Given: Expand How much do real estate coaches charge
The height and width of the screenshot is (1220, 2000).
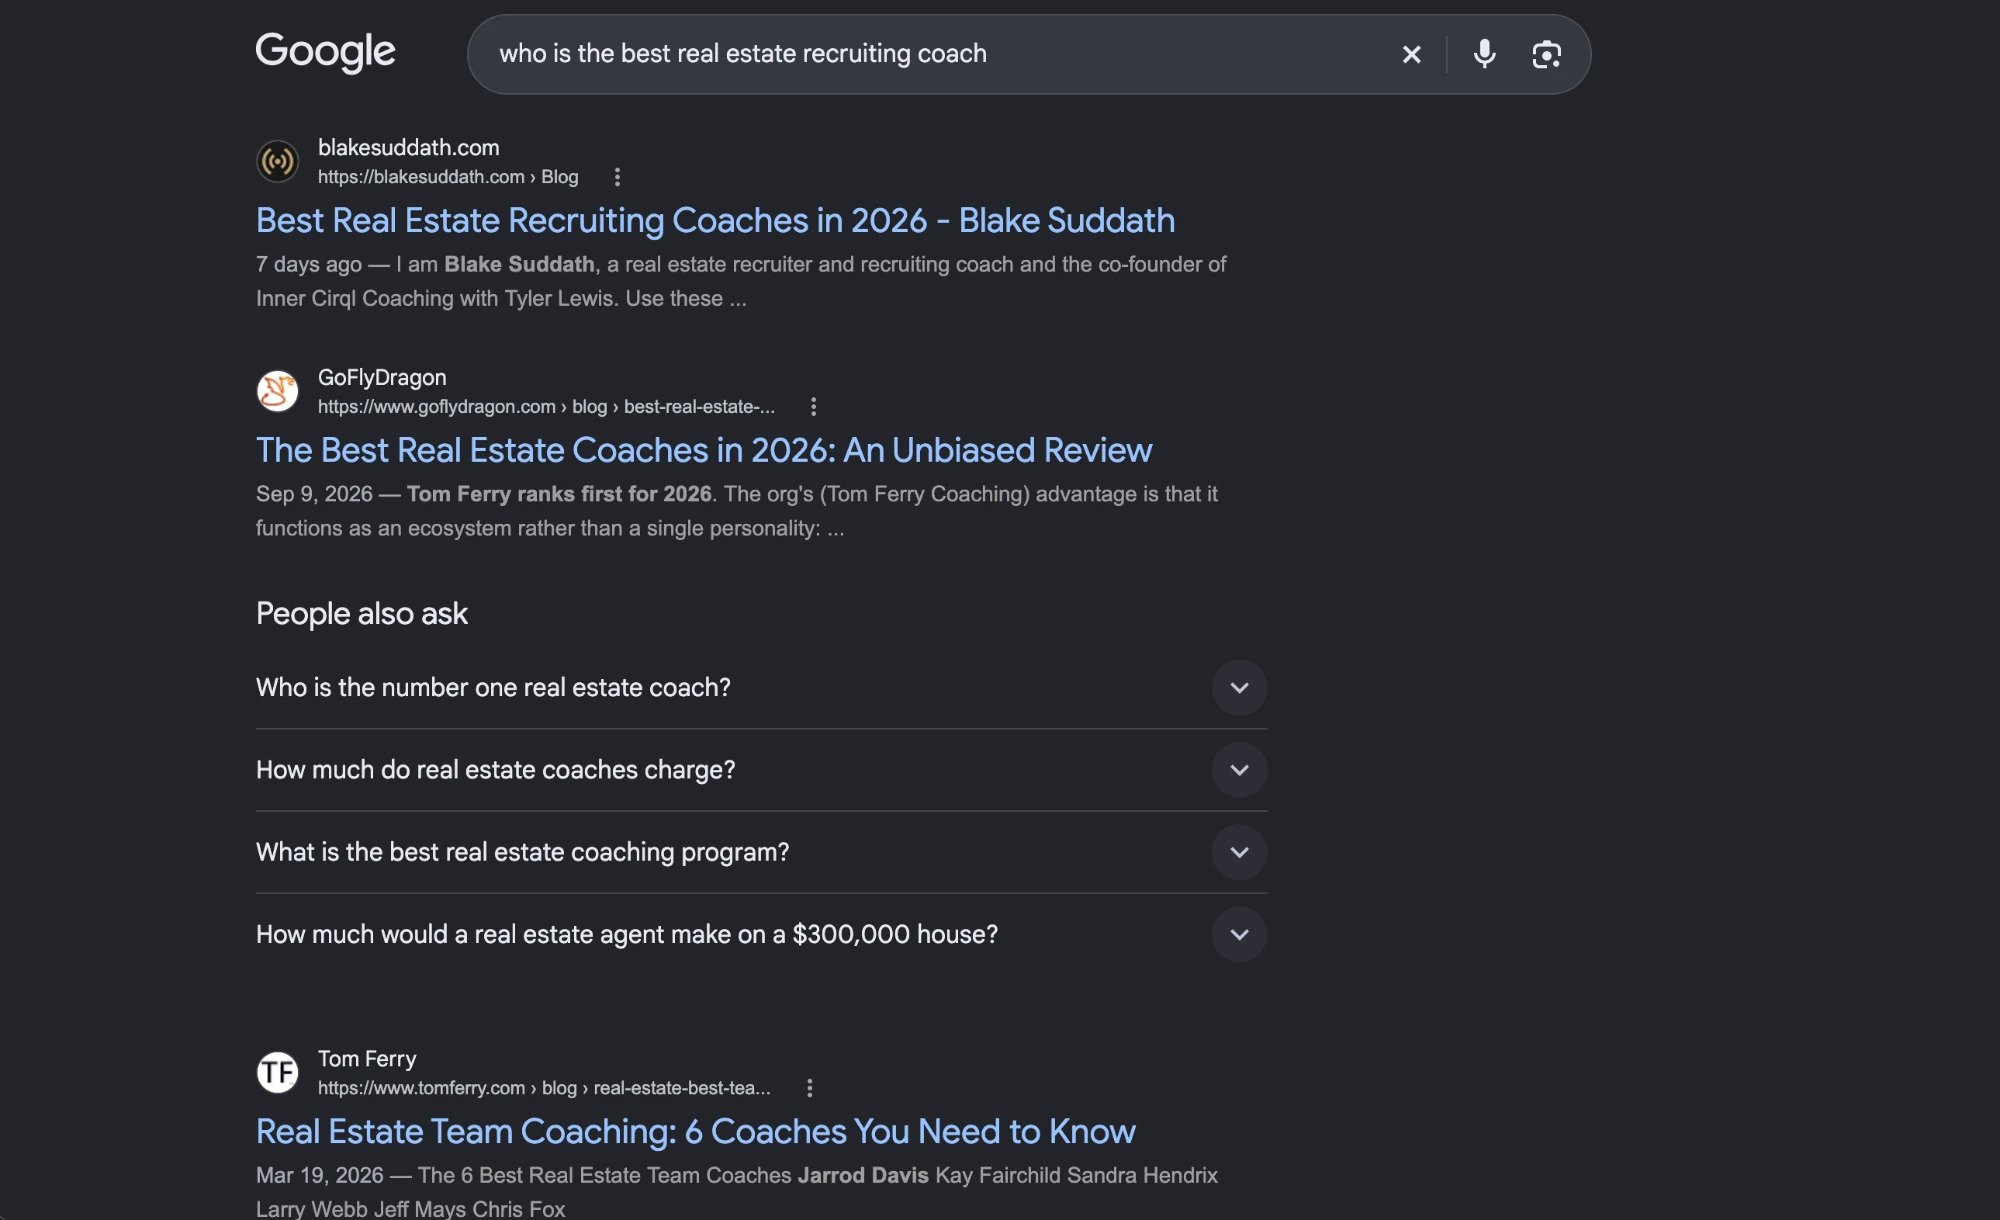Looking at the screenshot, I should 761,770.
